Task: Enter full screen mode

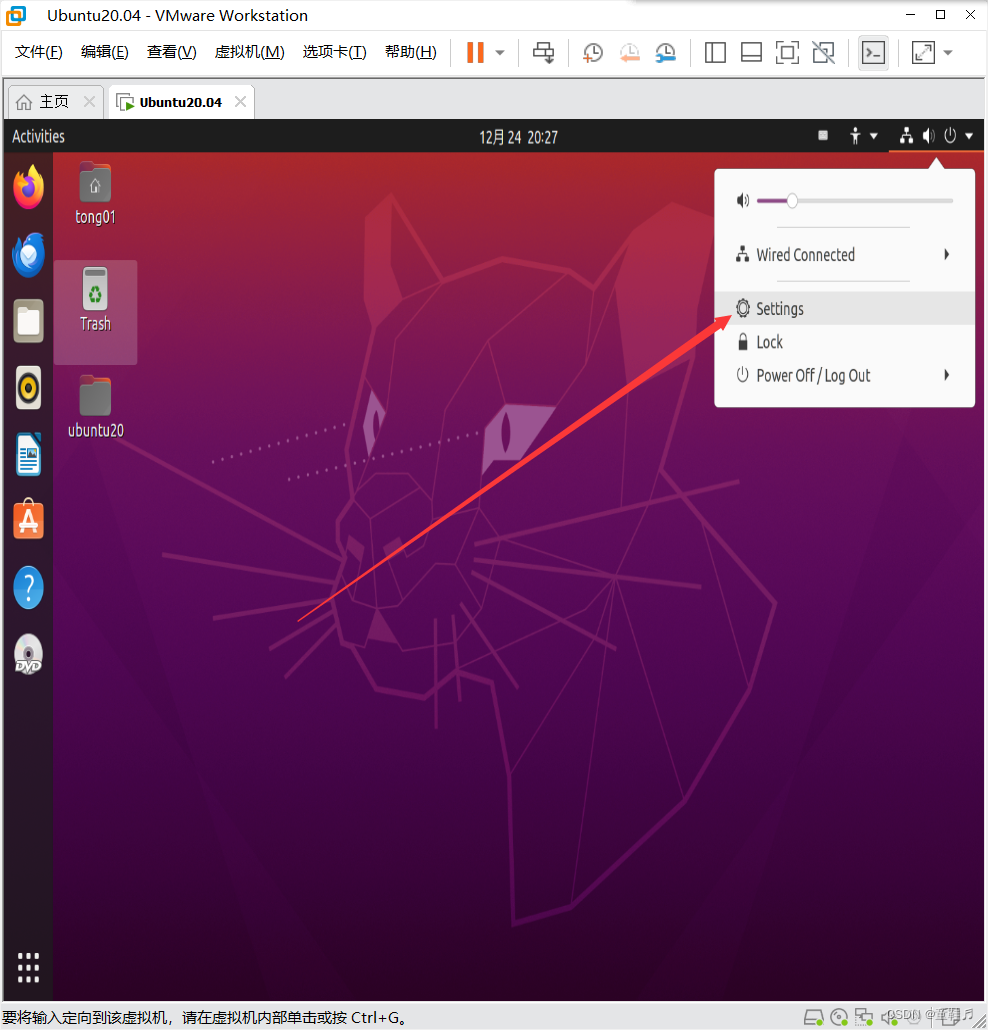Action: pos(787,53)
